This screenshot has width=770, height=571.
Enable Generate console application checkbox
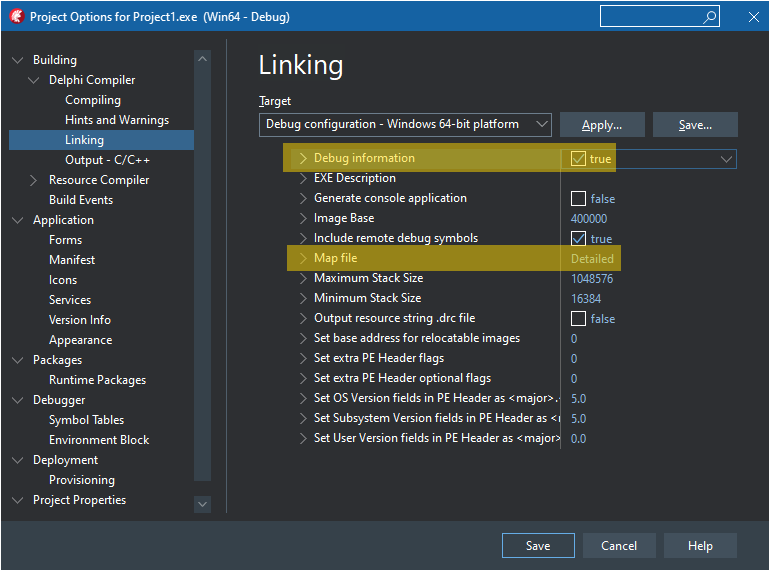(x=578, y=199)
